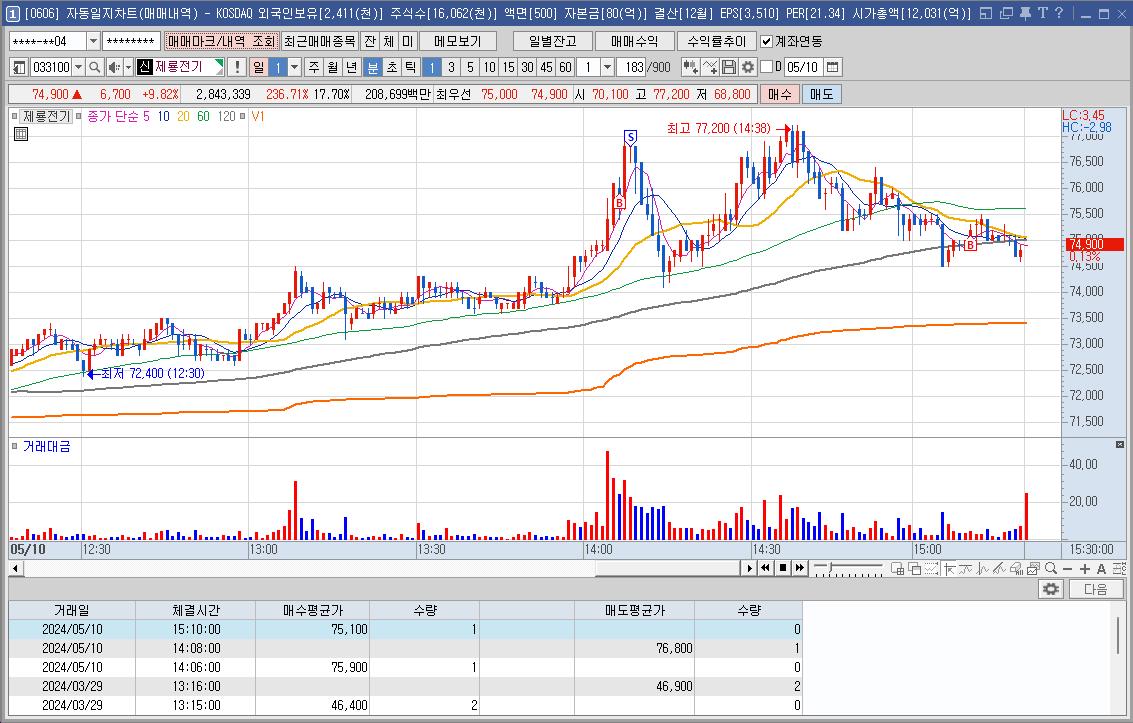Image resolution: width=1133 pixels, height=723 pixels.
Task: Click the play chart replay button
Action: pyautogui.click(x=749, y=568)
